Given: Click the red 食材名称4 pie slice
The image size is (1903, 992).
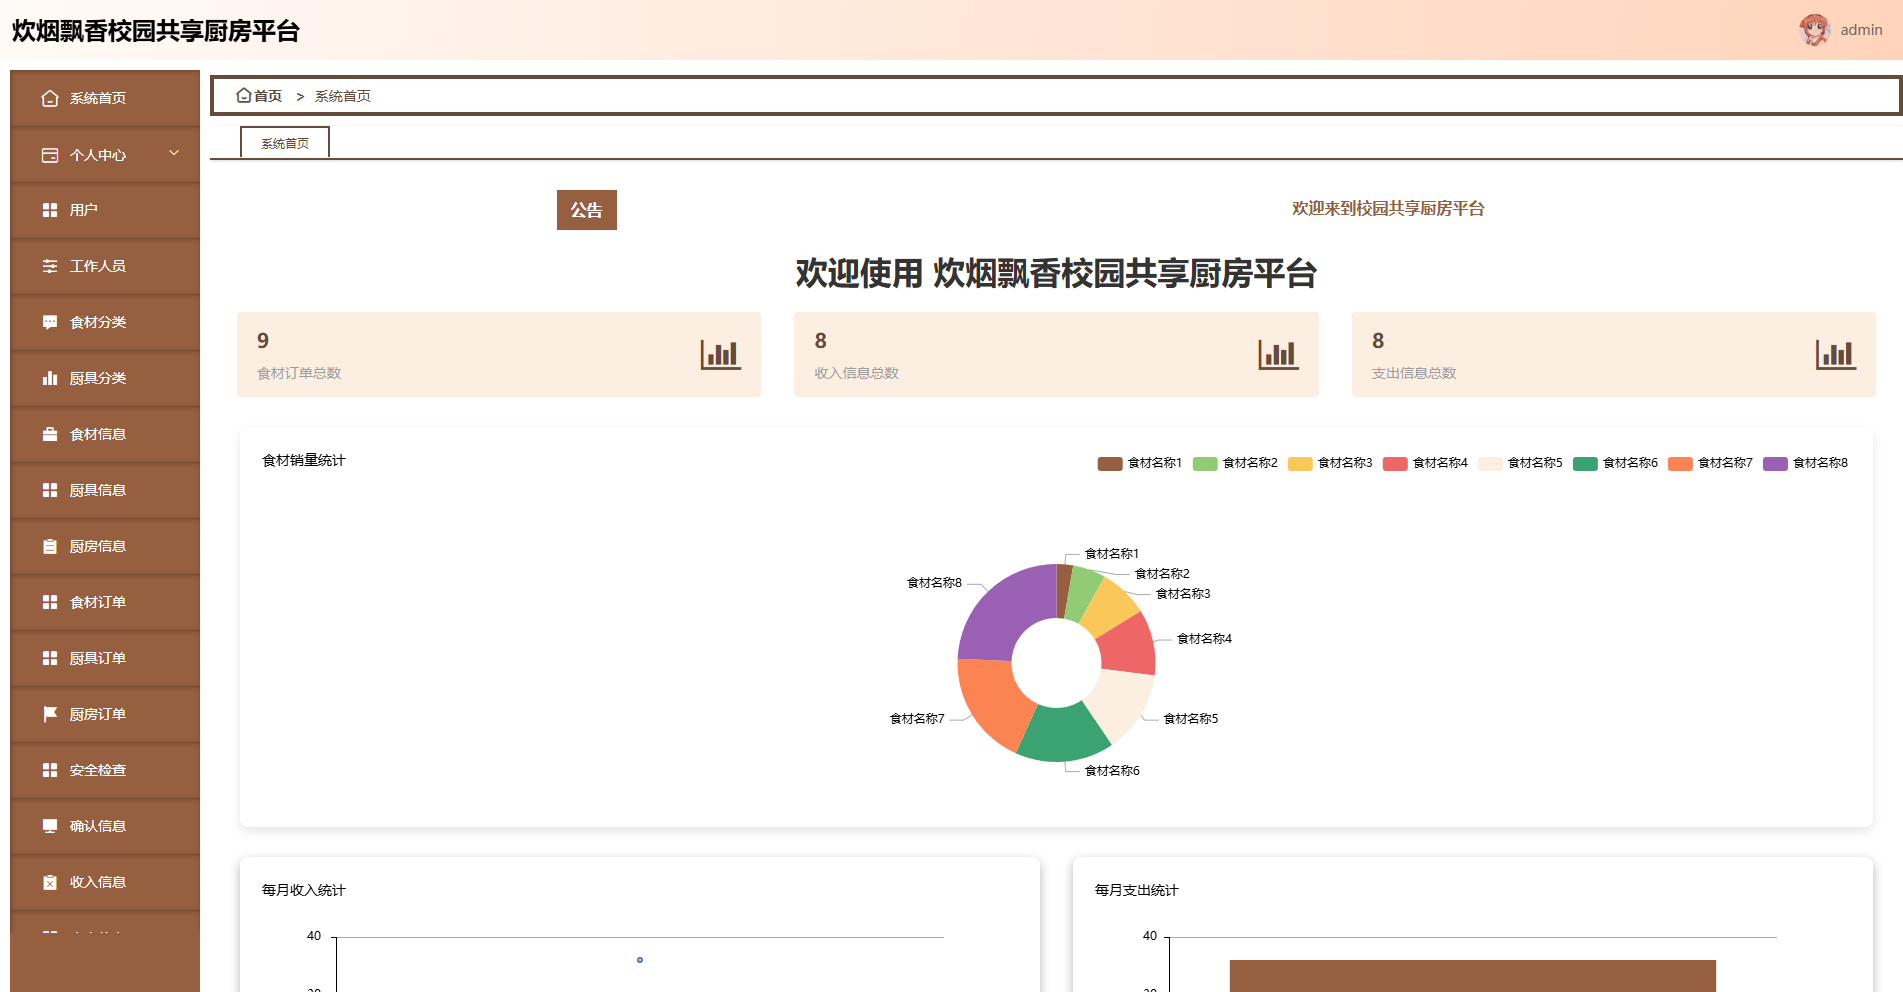Looking at the screenshot, I should point(1130,645).
